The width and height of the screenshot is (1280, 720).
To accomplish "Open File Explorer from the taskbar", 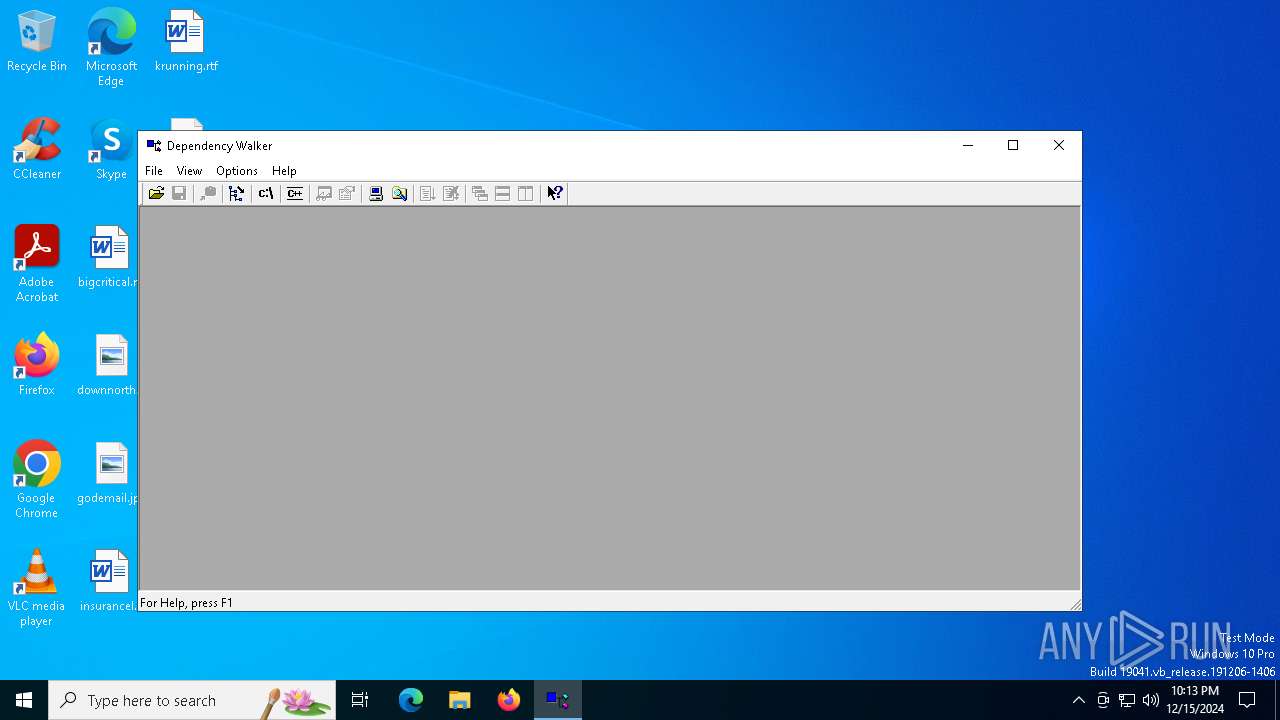I will coord(459,700).
